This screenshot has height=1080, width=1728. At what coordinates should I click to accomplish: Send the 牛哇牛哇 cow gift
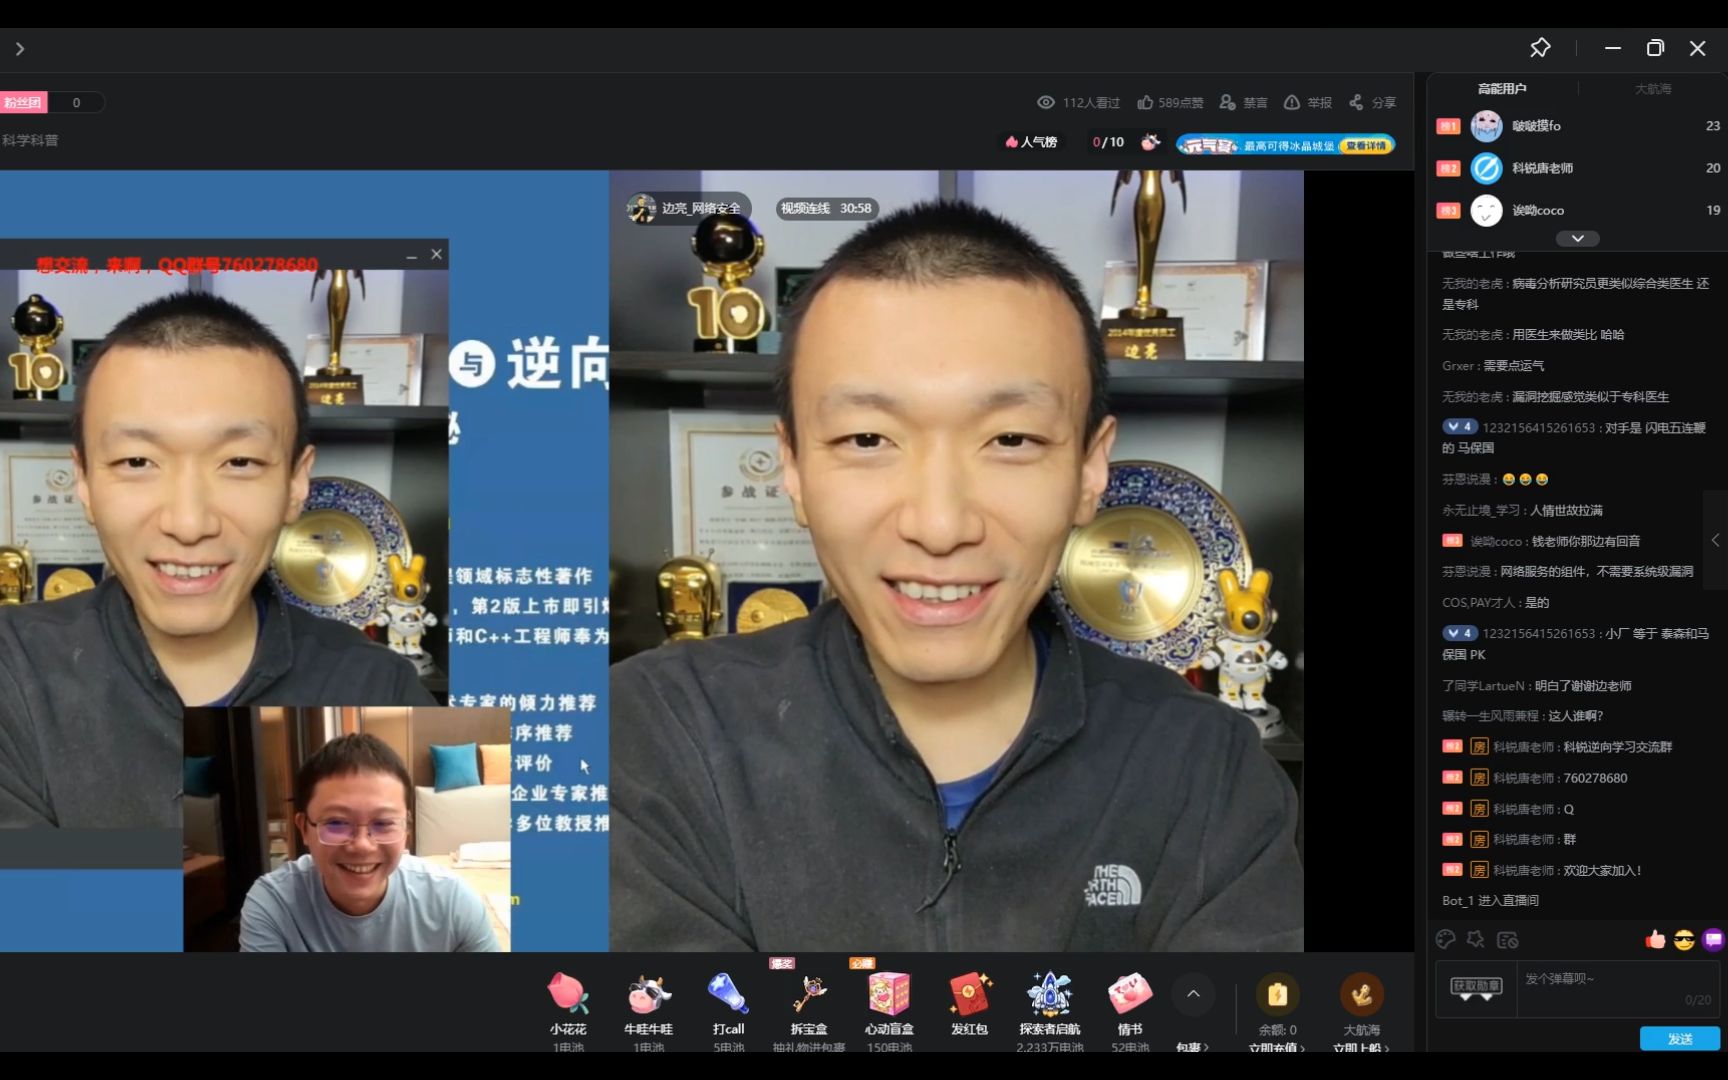[648, 995]
